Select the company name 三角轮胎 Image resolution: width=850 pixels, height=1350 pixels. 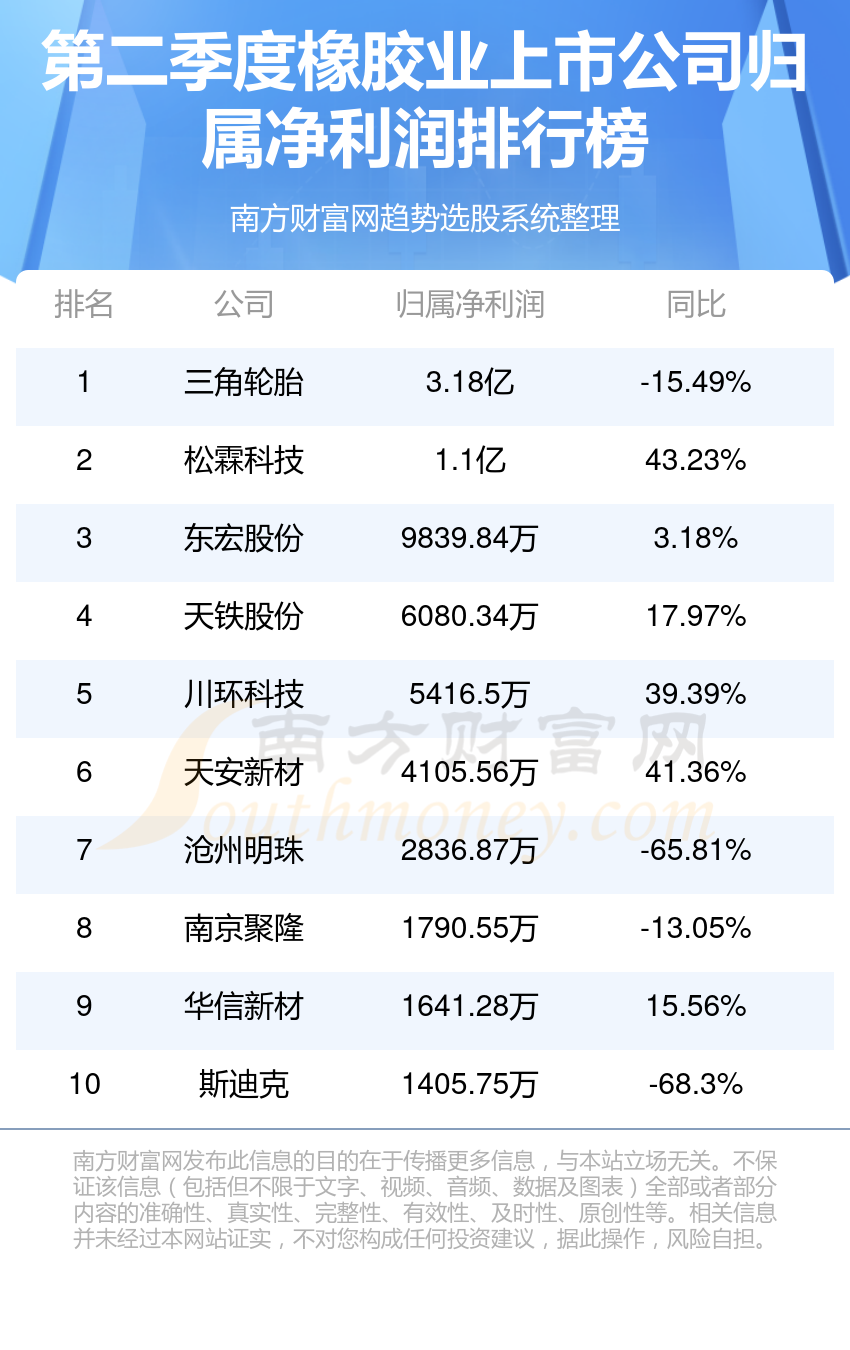click(243, 382)
